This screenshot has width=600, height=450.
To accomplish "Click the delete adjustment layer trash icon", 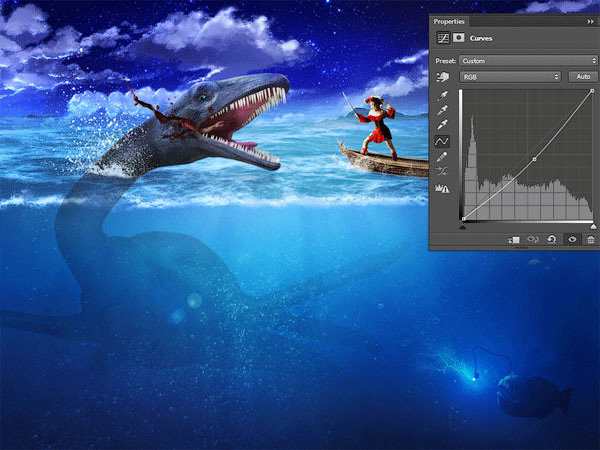I will click(591, 240).
